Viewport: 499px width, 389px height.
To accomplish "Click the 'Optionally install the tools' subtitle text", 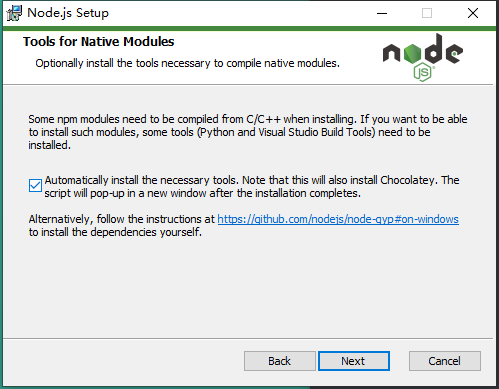I will pyautogui.click(x=188, y=63).
